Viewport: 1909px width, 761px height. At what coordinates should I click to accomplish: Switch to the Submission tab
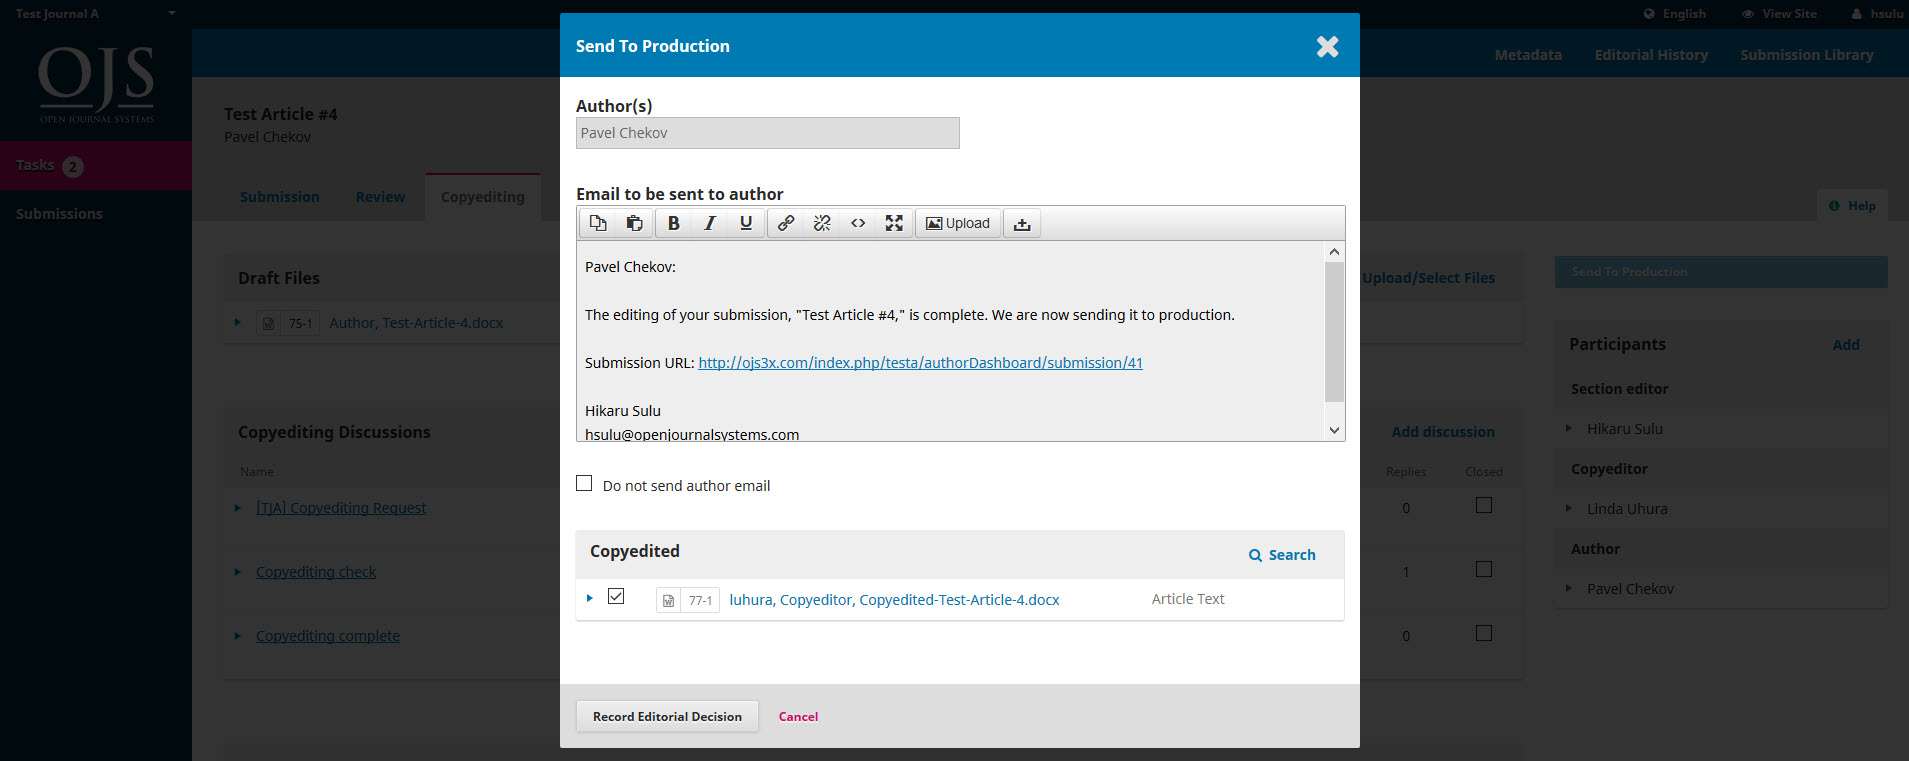click(280, 197)
